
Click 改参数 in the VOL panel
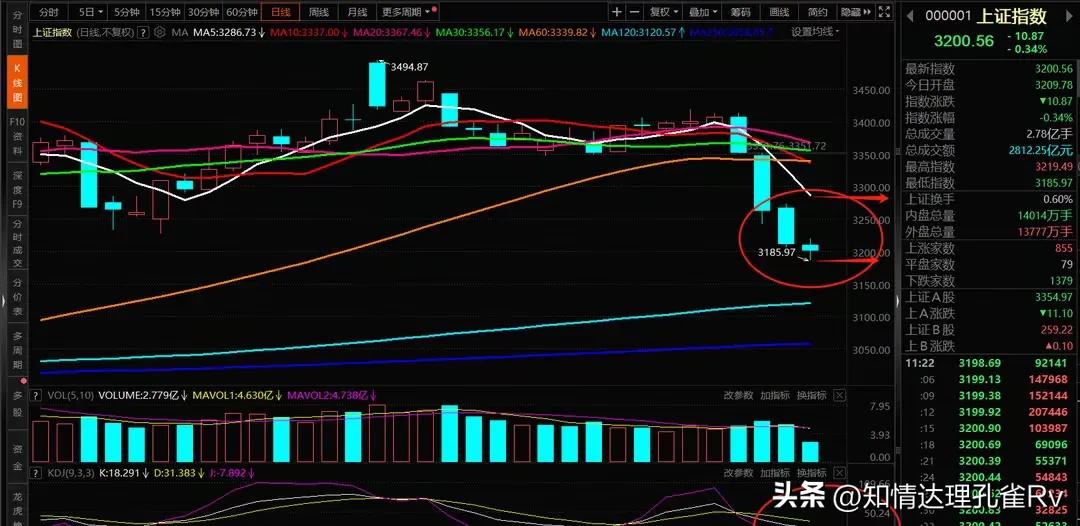[738, 395]
